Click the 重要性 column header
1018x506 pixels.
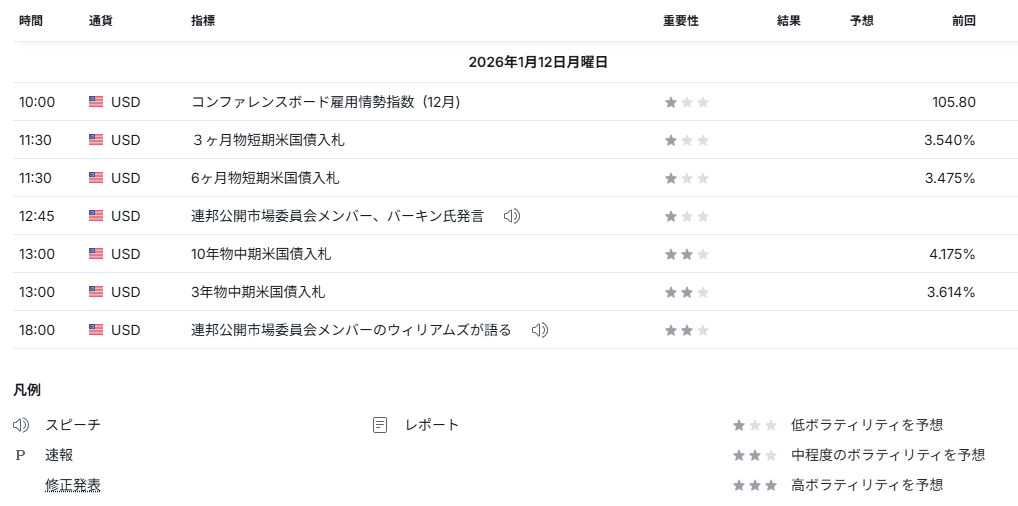coord(680,21)
